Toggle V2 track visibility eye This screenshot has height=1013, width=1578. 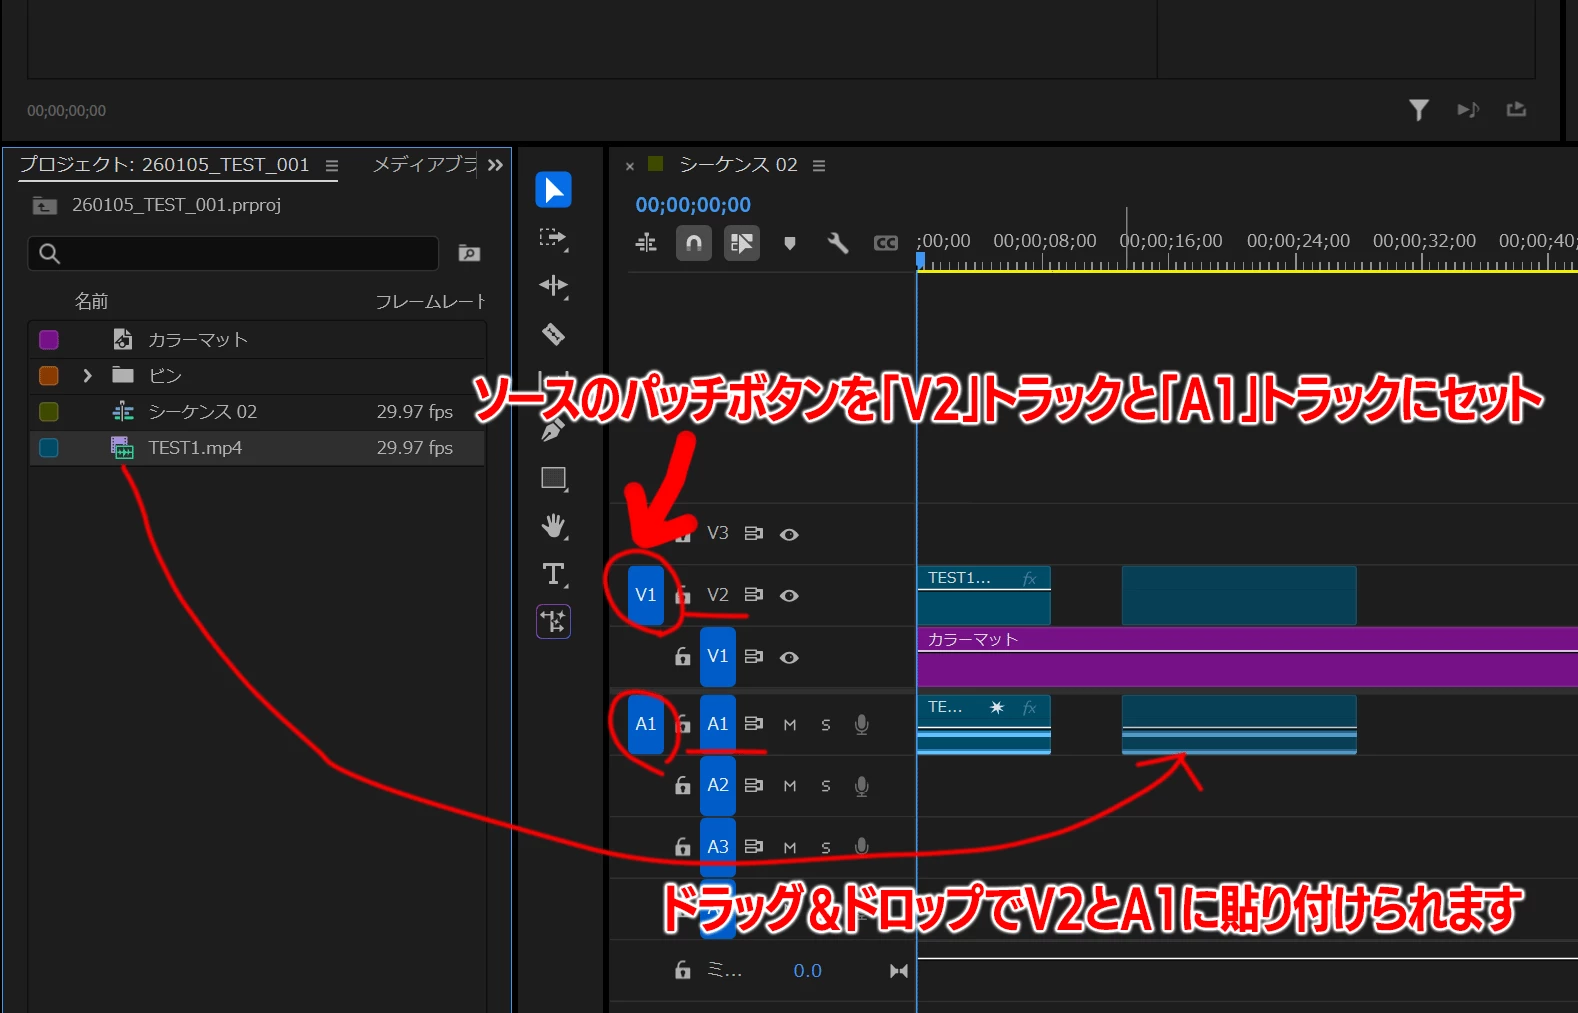tap(789, 596)
